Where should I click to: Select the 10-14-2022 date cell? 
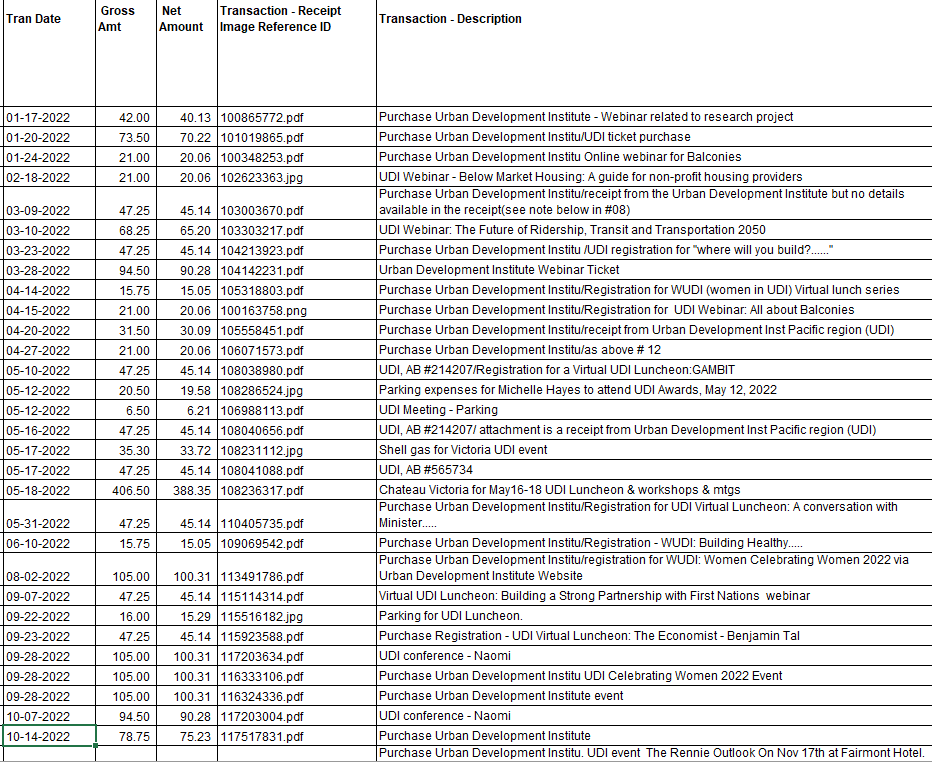[x=38, y=736]
